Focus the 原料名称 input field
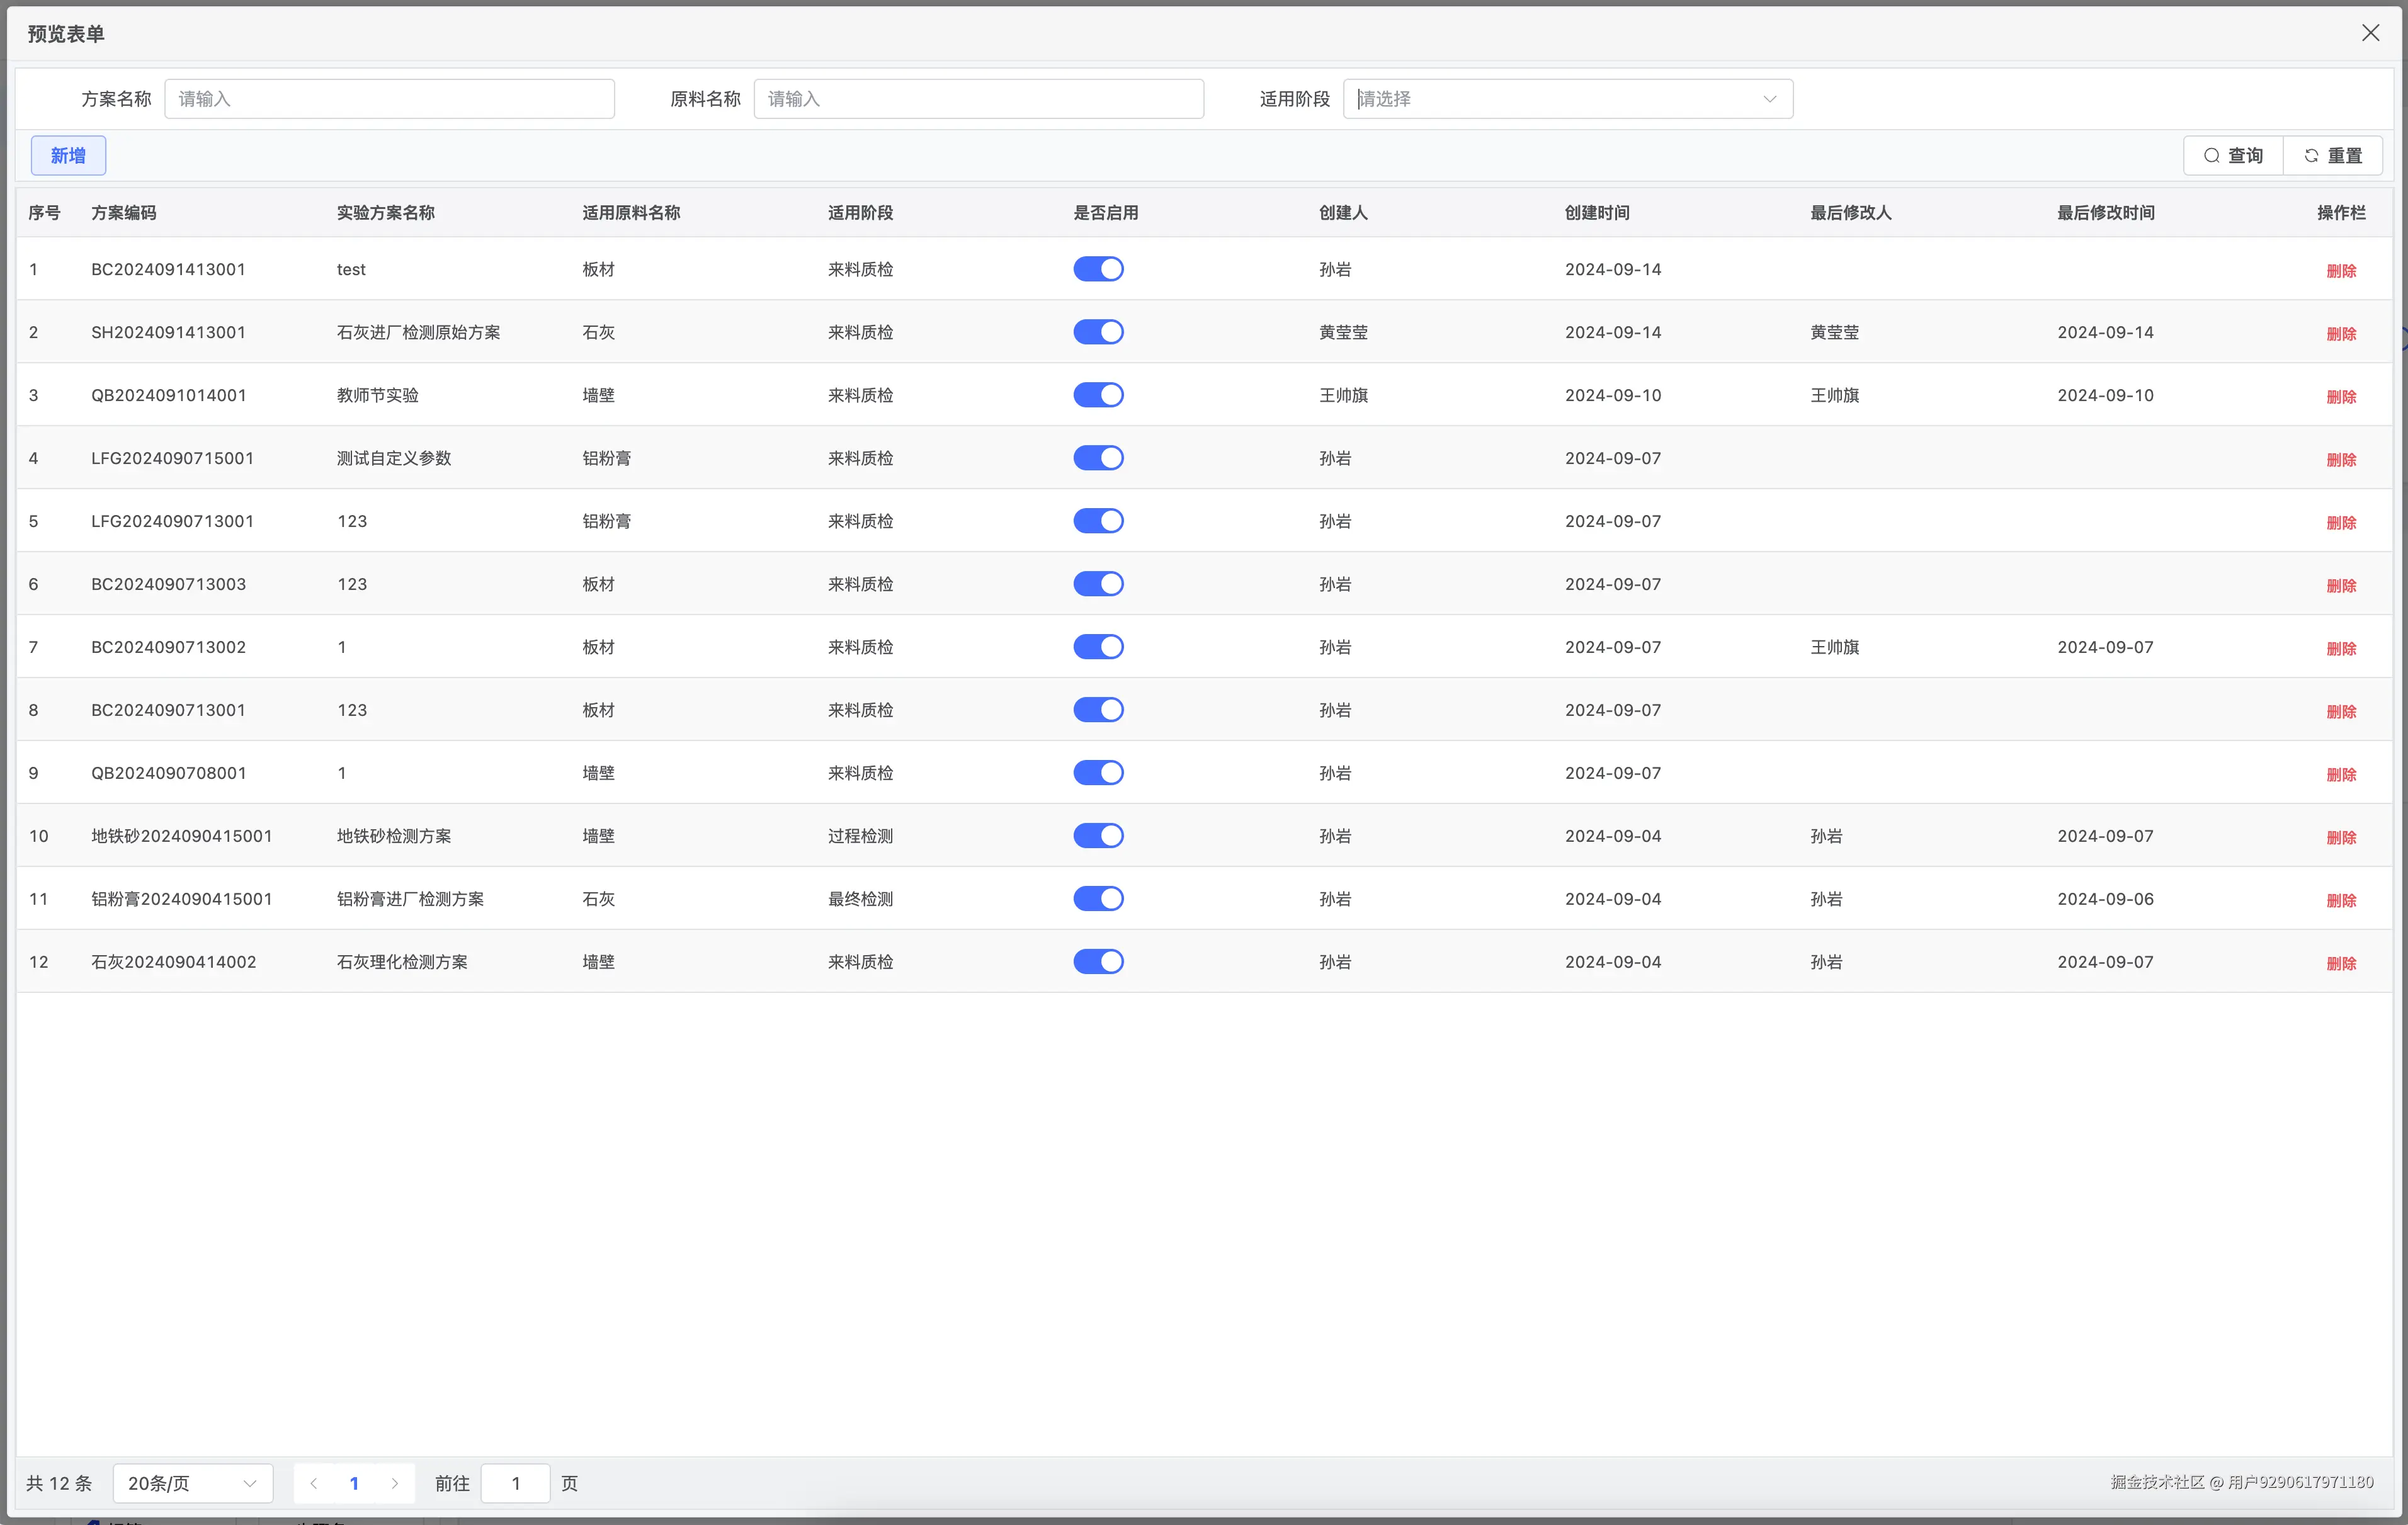This screenshot has height=1525, width=2408. pyautogui.click(x=978, y=99)
